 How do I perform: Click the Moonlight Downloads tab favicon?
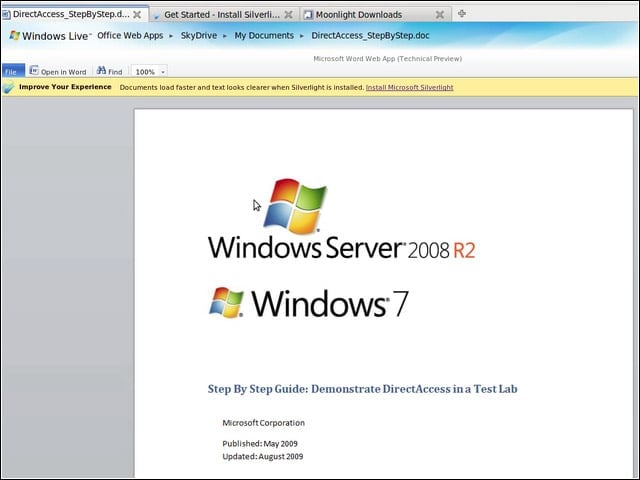point(309,15)
